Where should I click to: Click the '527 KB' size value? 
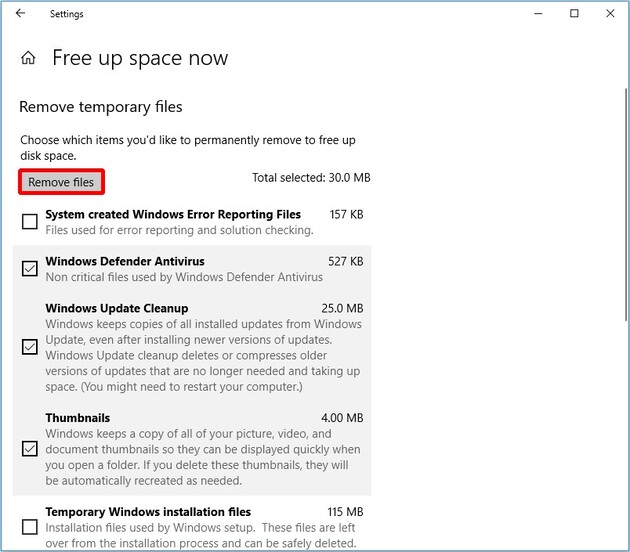(346, 262)
